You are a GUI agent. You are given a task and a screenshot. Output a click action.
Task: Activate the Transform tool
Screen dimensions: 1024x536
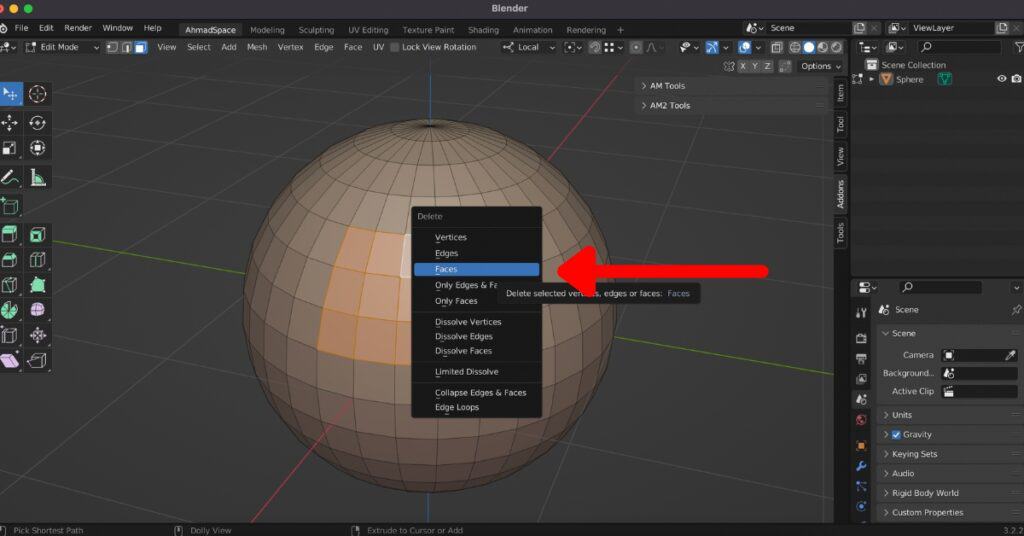coord(37,148)
